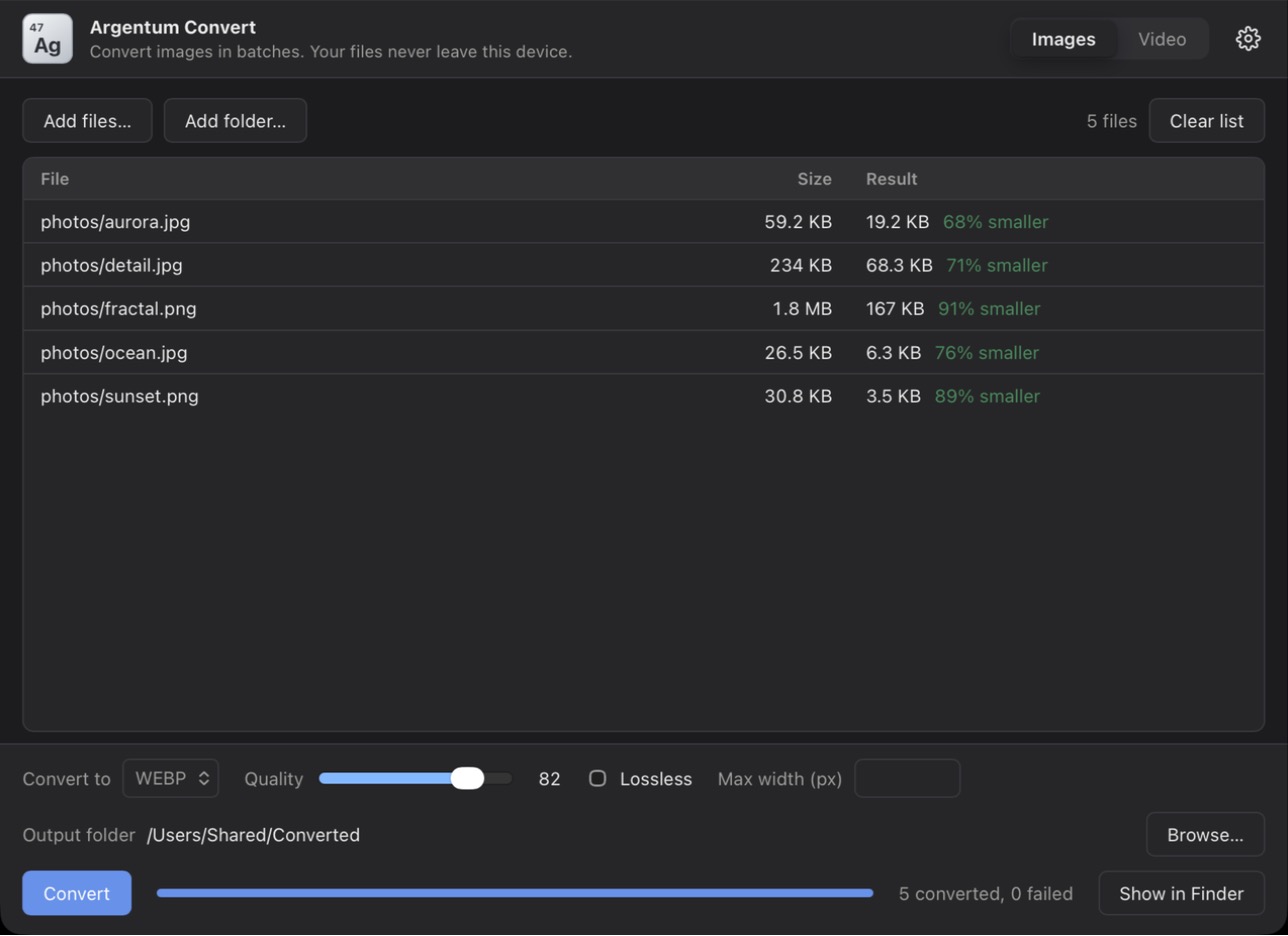Screen dimensions: 1288x936
Task: Click the "89% smaller" result text
Action: point(987,396)
